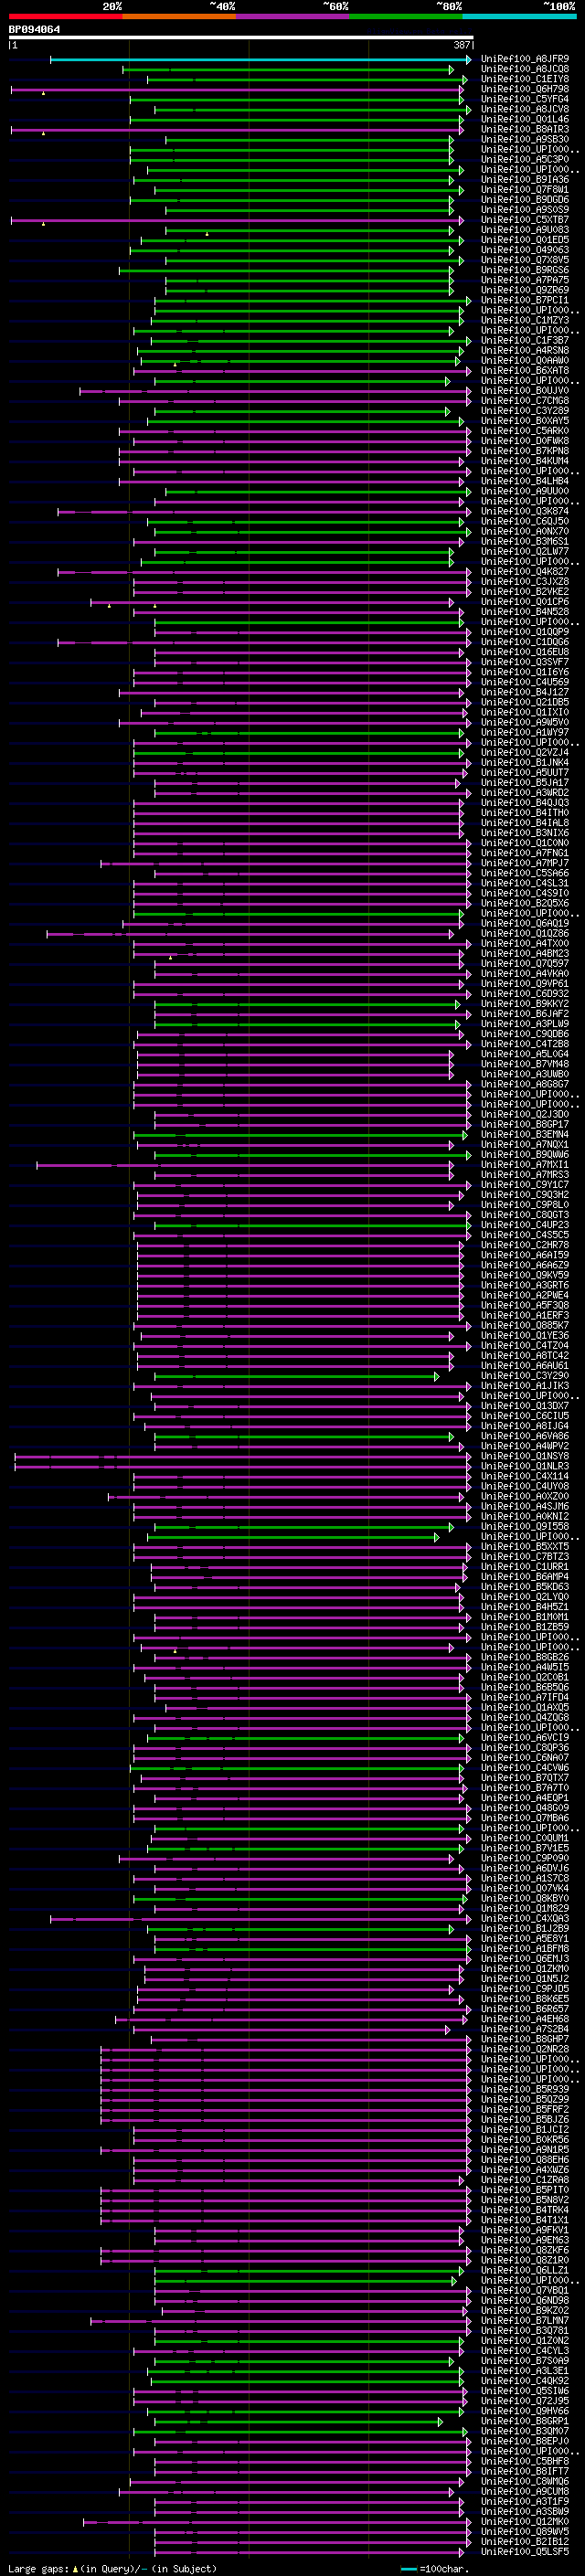Select the UniRef100_C6QJ50 label
The height and width of the screenshot is (2576, 585).
coord(525,521)
